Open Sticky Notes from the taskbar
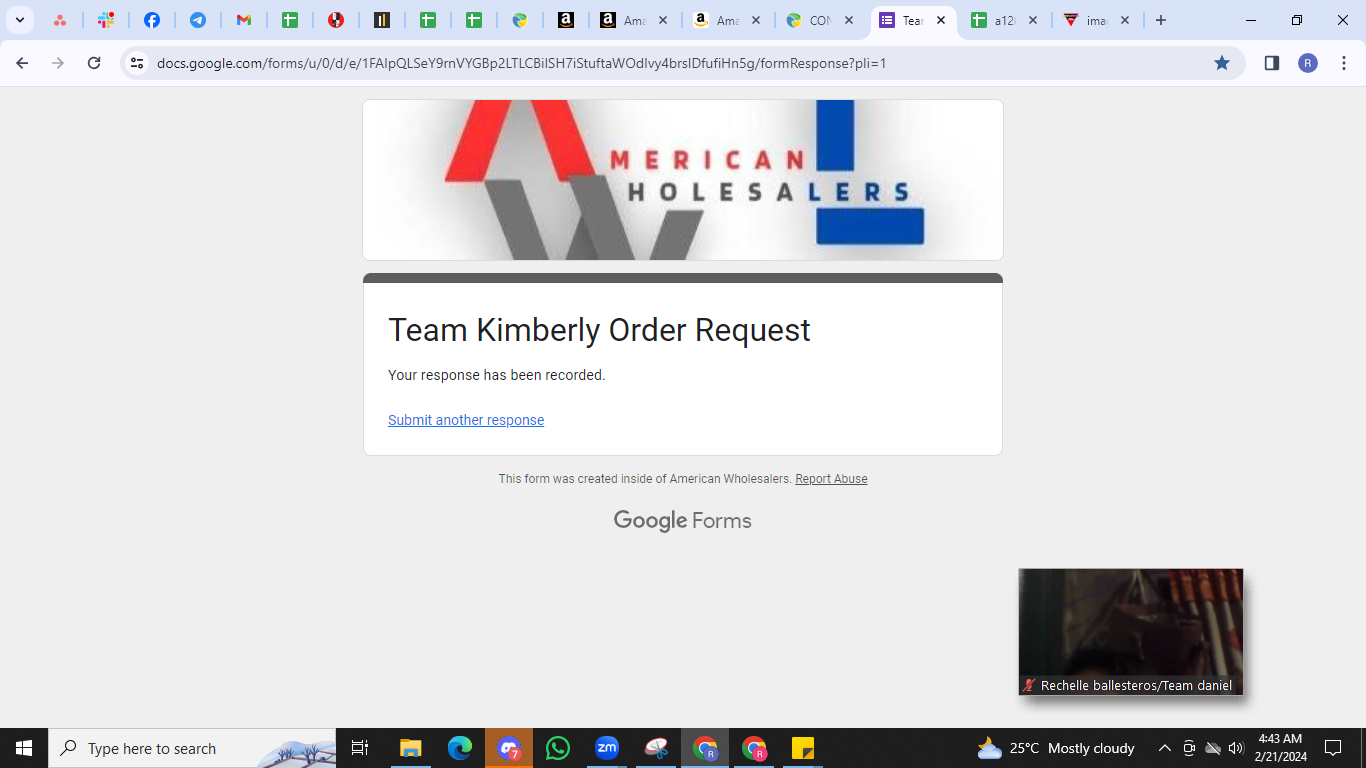This screenshot has height=768, width=1366. click(x=803, y=748)
